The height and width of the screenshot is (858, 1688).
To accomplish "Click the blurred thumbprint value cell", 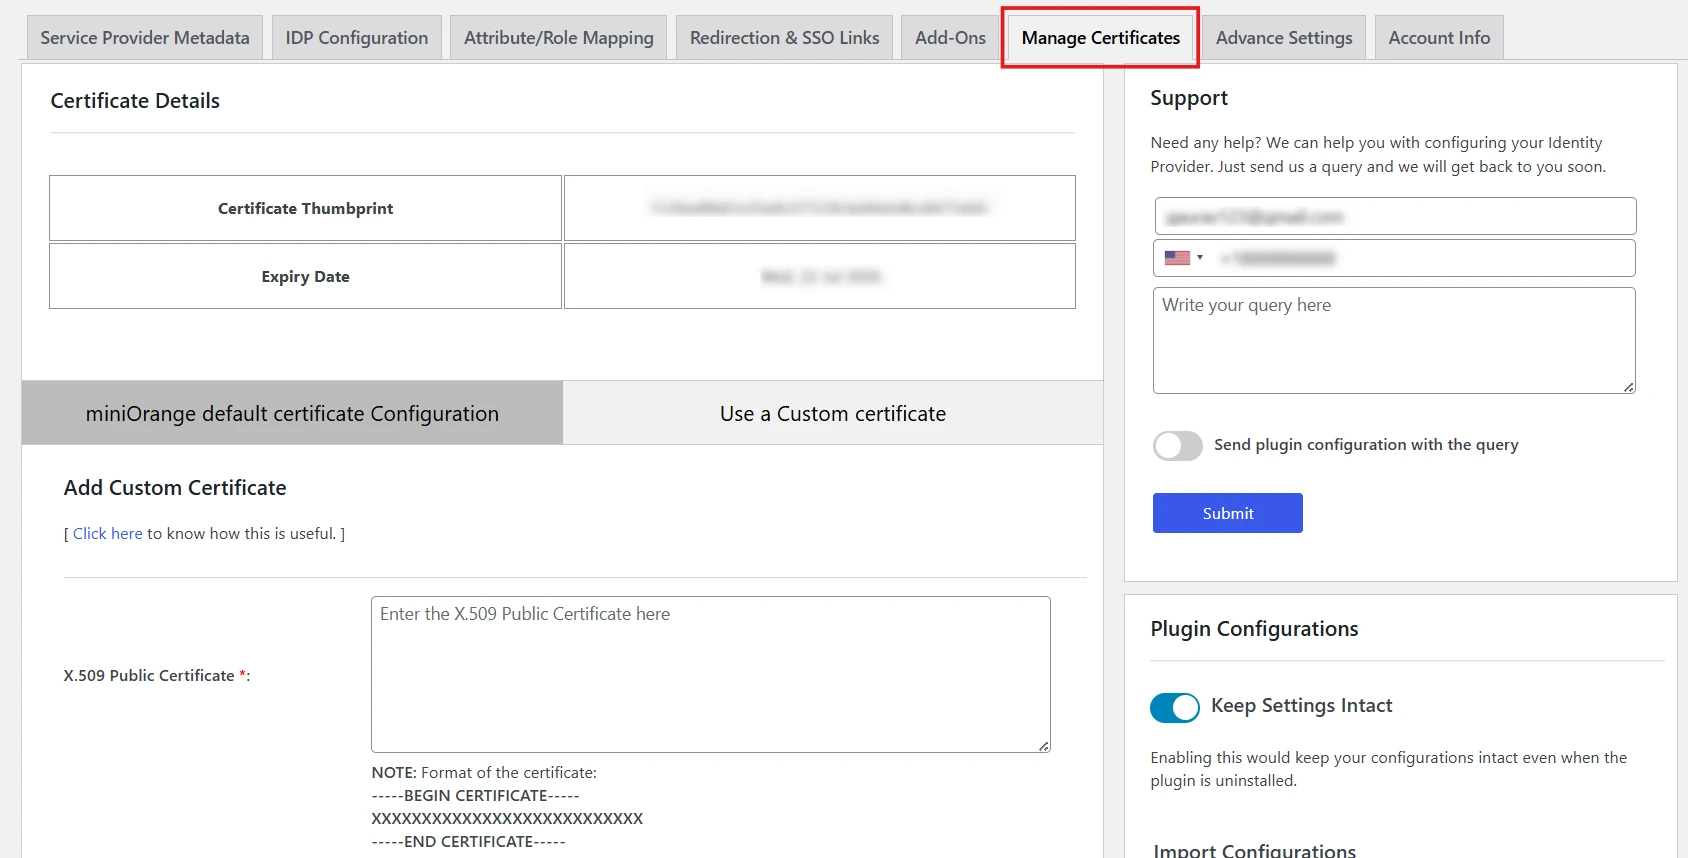I will tap(820, 208).
